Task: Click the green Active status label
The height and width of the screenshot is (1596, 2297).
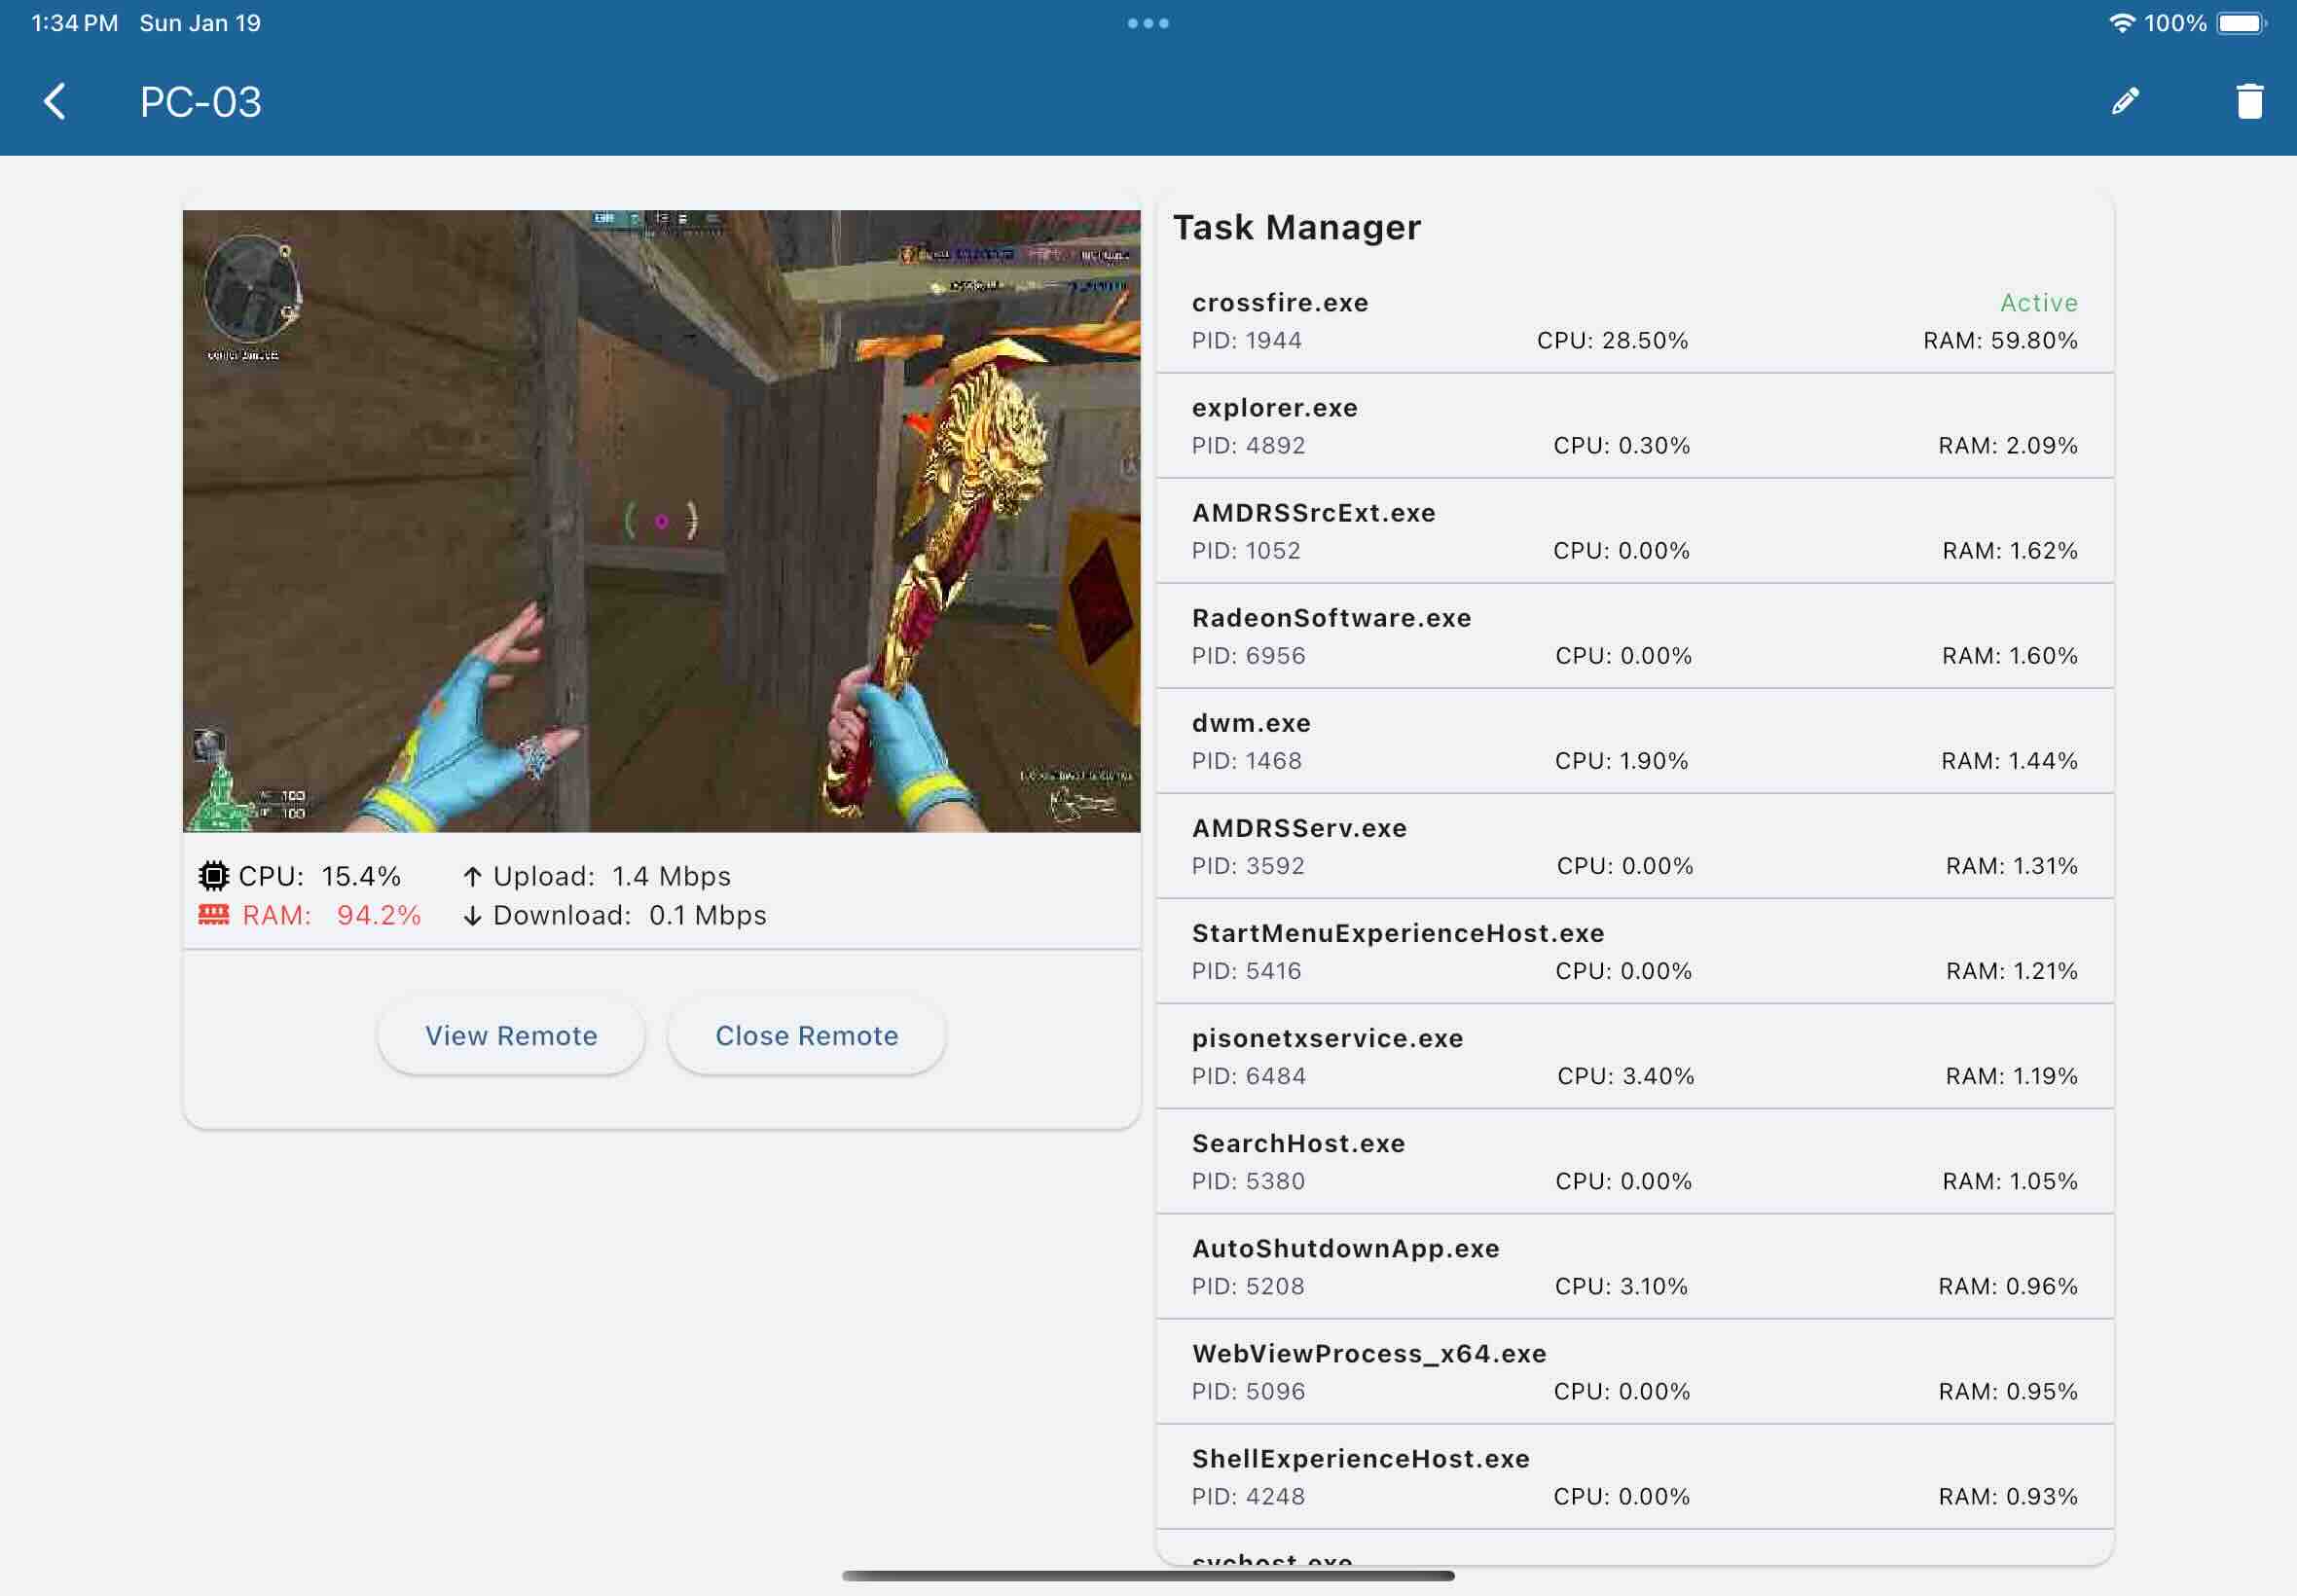Action: point(2038,302)
